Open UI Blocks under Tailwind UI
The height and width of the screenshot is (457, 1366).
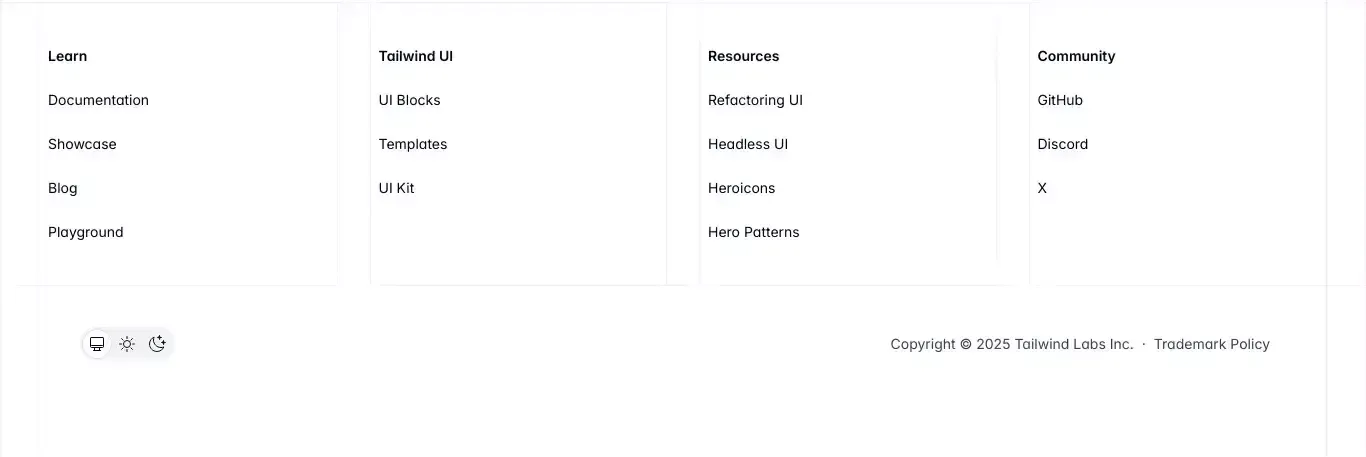tap(409, 100)
